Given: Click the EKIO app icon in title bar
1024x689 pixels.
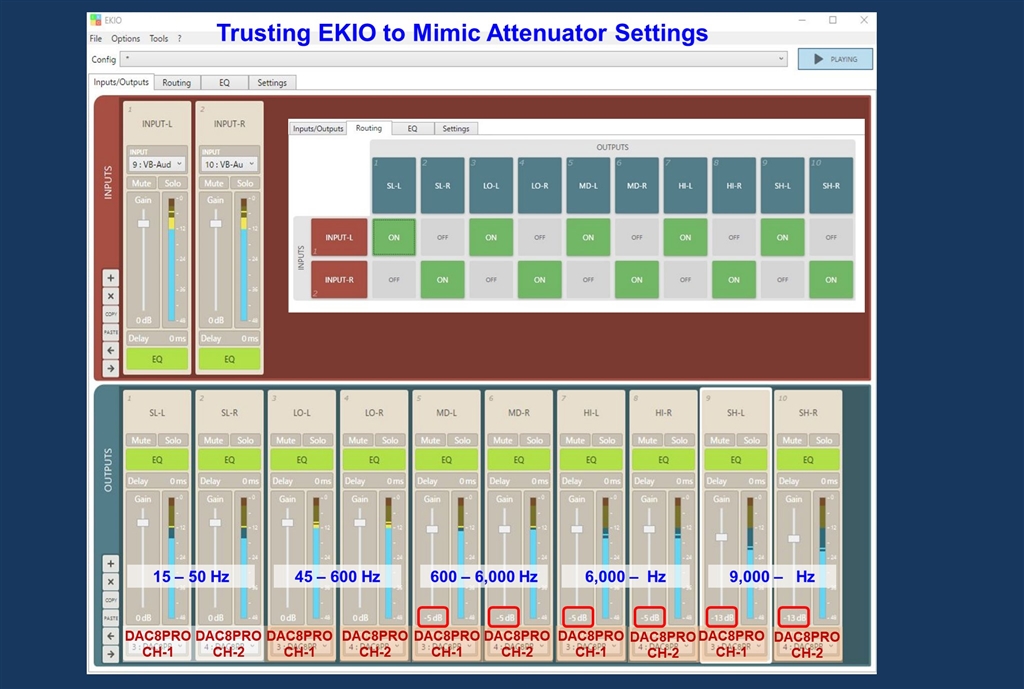Looking at the screenshot, I should (96, 20).
